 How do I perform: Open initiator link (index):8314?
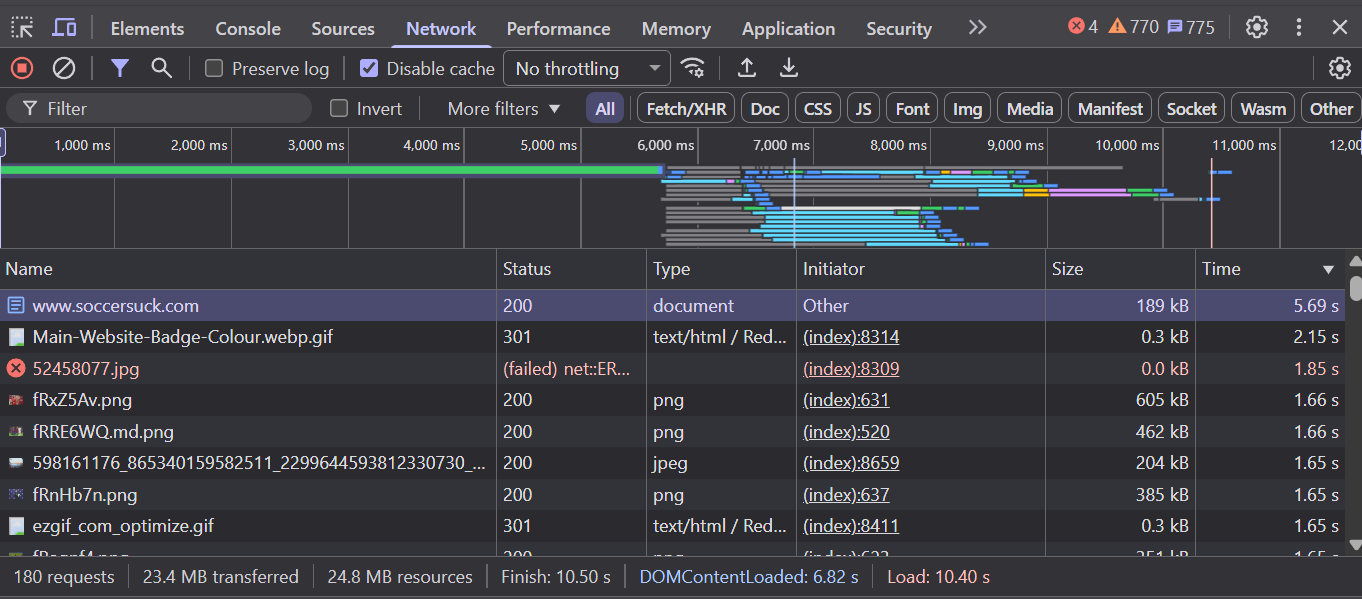pos(851,337)
